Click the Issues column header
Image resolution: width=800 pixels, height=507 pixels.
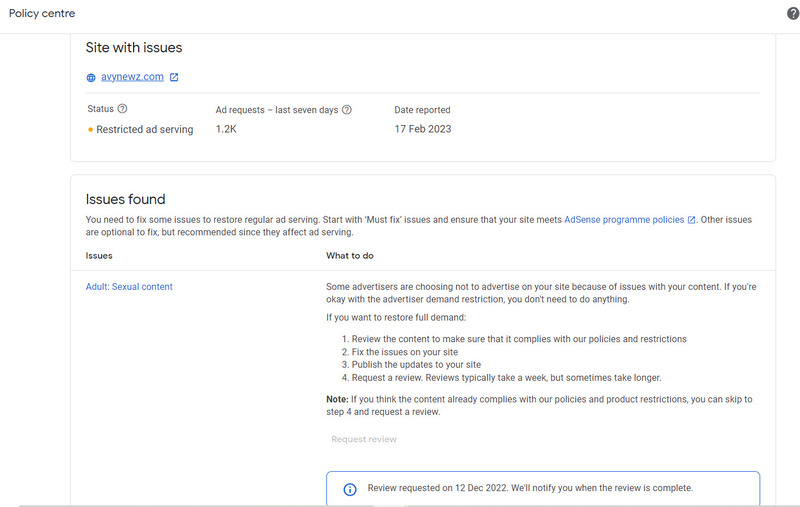[99, 256]
